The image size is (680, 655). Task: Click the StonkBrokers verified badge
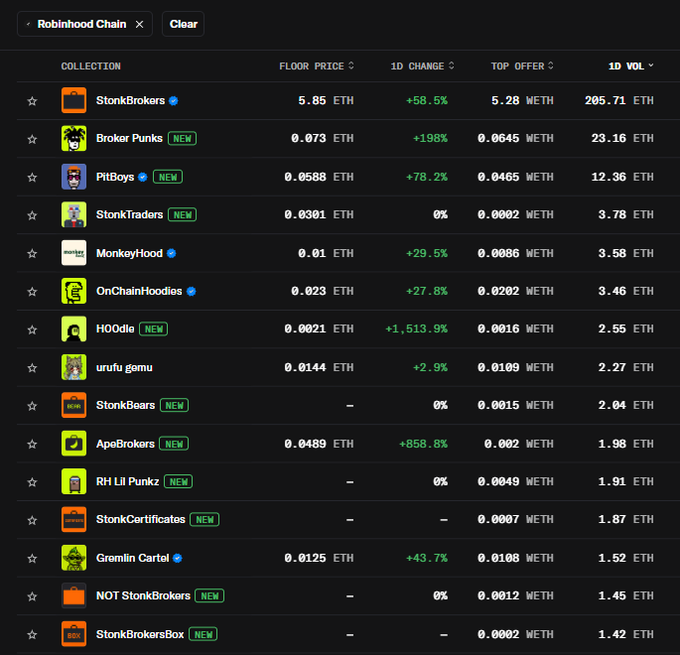pos(173,101)
